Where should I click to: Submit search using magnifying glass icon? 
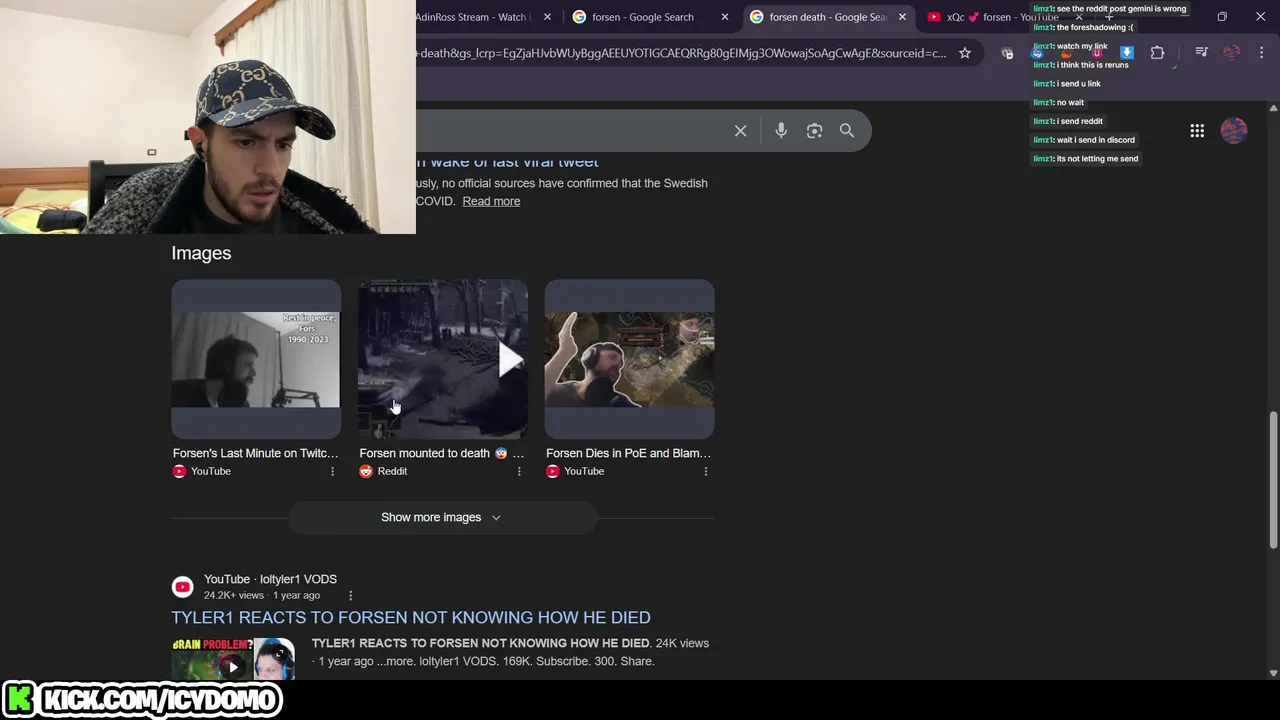(x=847, y=131)
